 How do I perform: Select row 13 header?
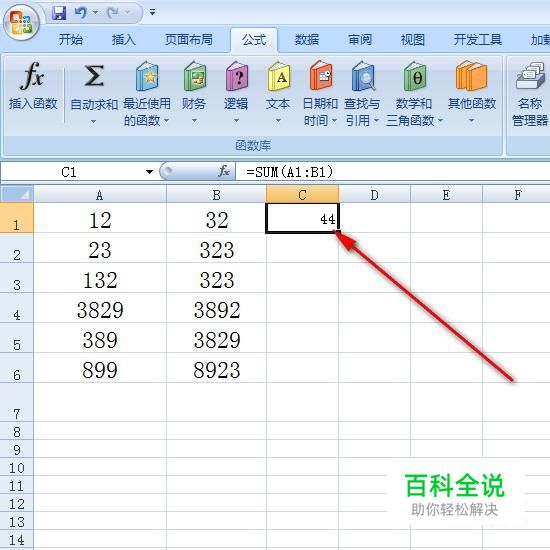[16, 521]
